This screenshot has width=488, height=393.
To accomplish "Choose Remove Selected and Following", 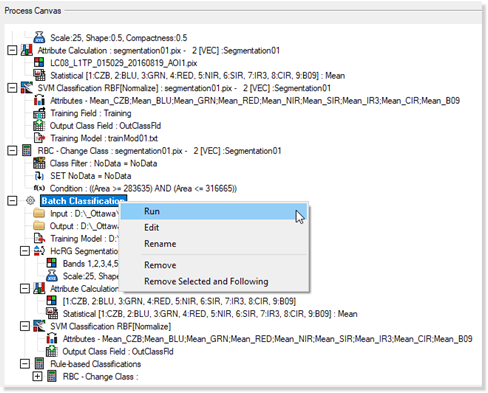I will 213,281.
